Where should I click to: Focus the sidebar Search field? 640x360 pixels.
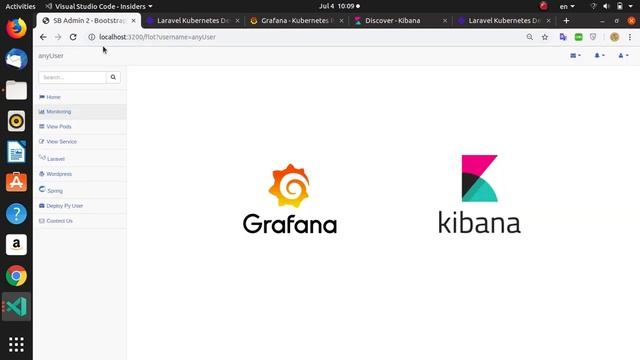click(72, 77)
